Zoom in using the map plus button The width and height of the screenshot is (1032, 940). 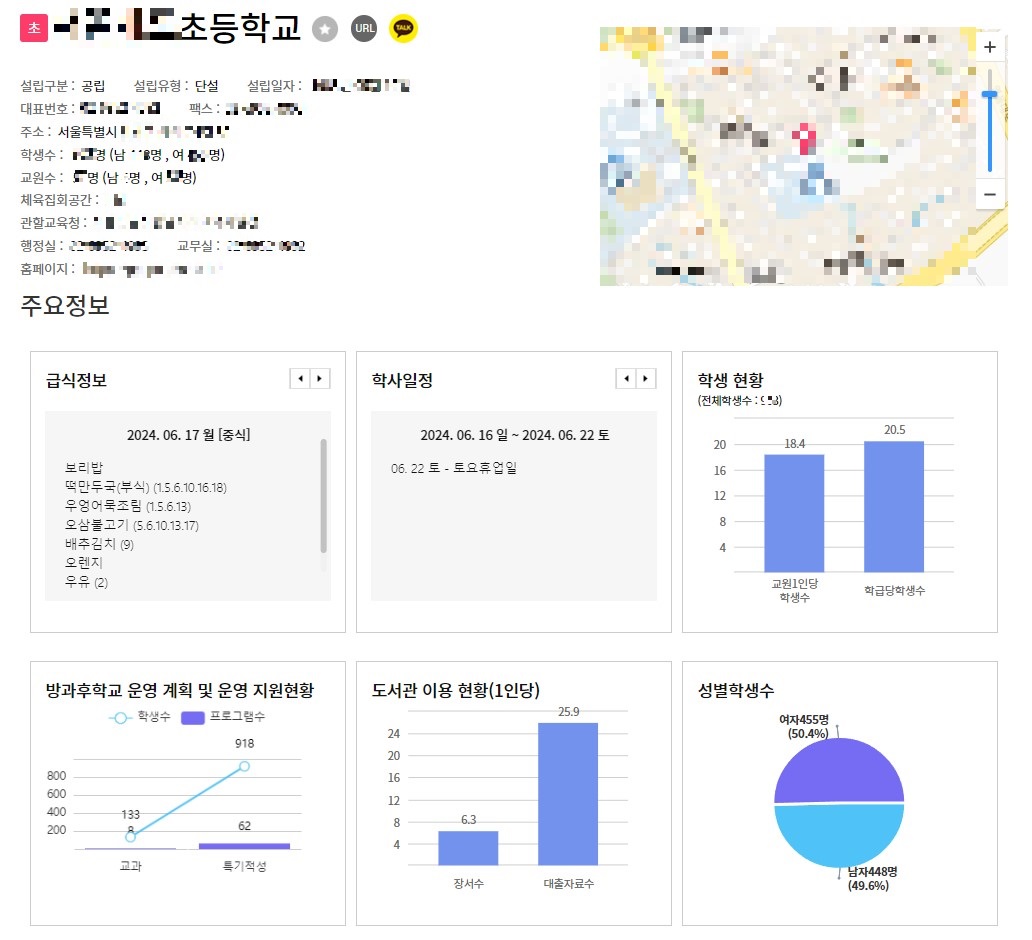(x=990, y=47)
